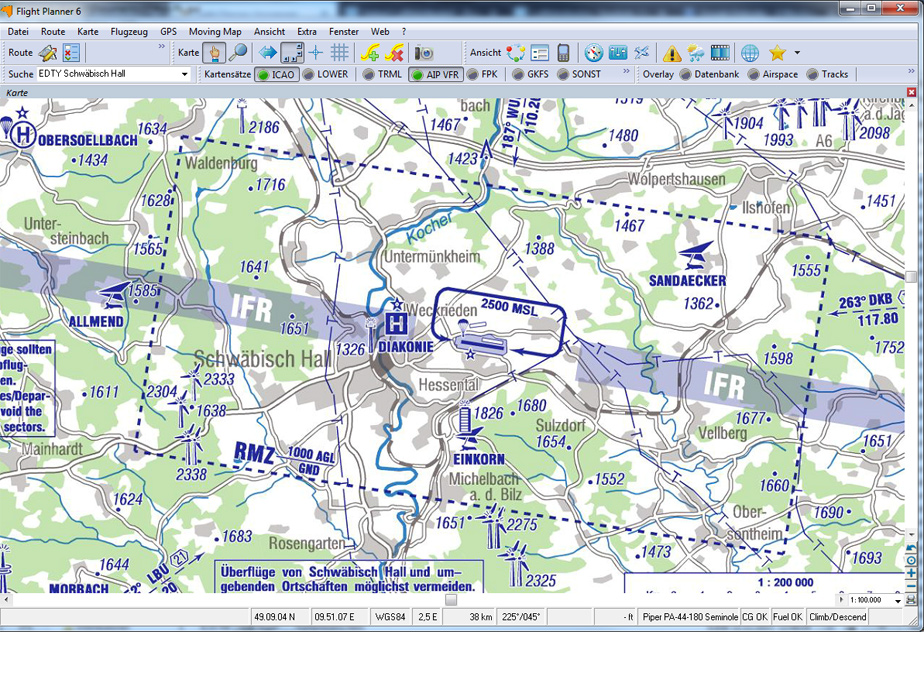The height and width of the screenshot is (700, 924).
Task: Open the Fenster menu
Action: [344, 32]
